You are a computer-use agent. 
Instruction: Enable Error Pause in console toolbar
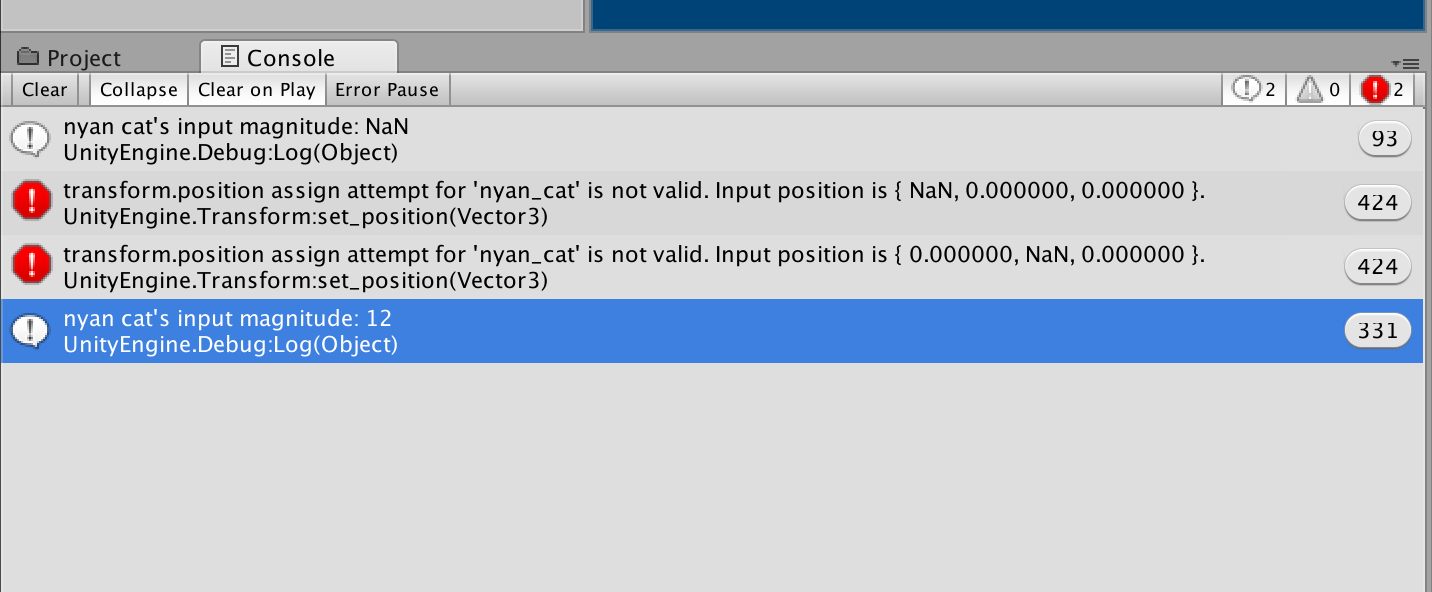(387, 90)
